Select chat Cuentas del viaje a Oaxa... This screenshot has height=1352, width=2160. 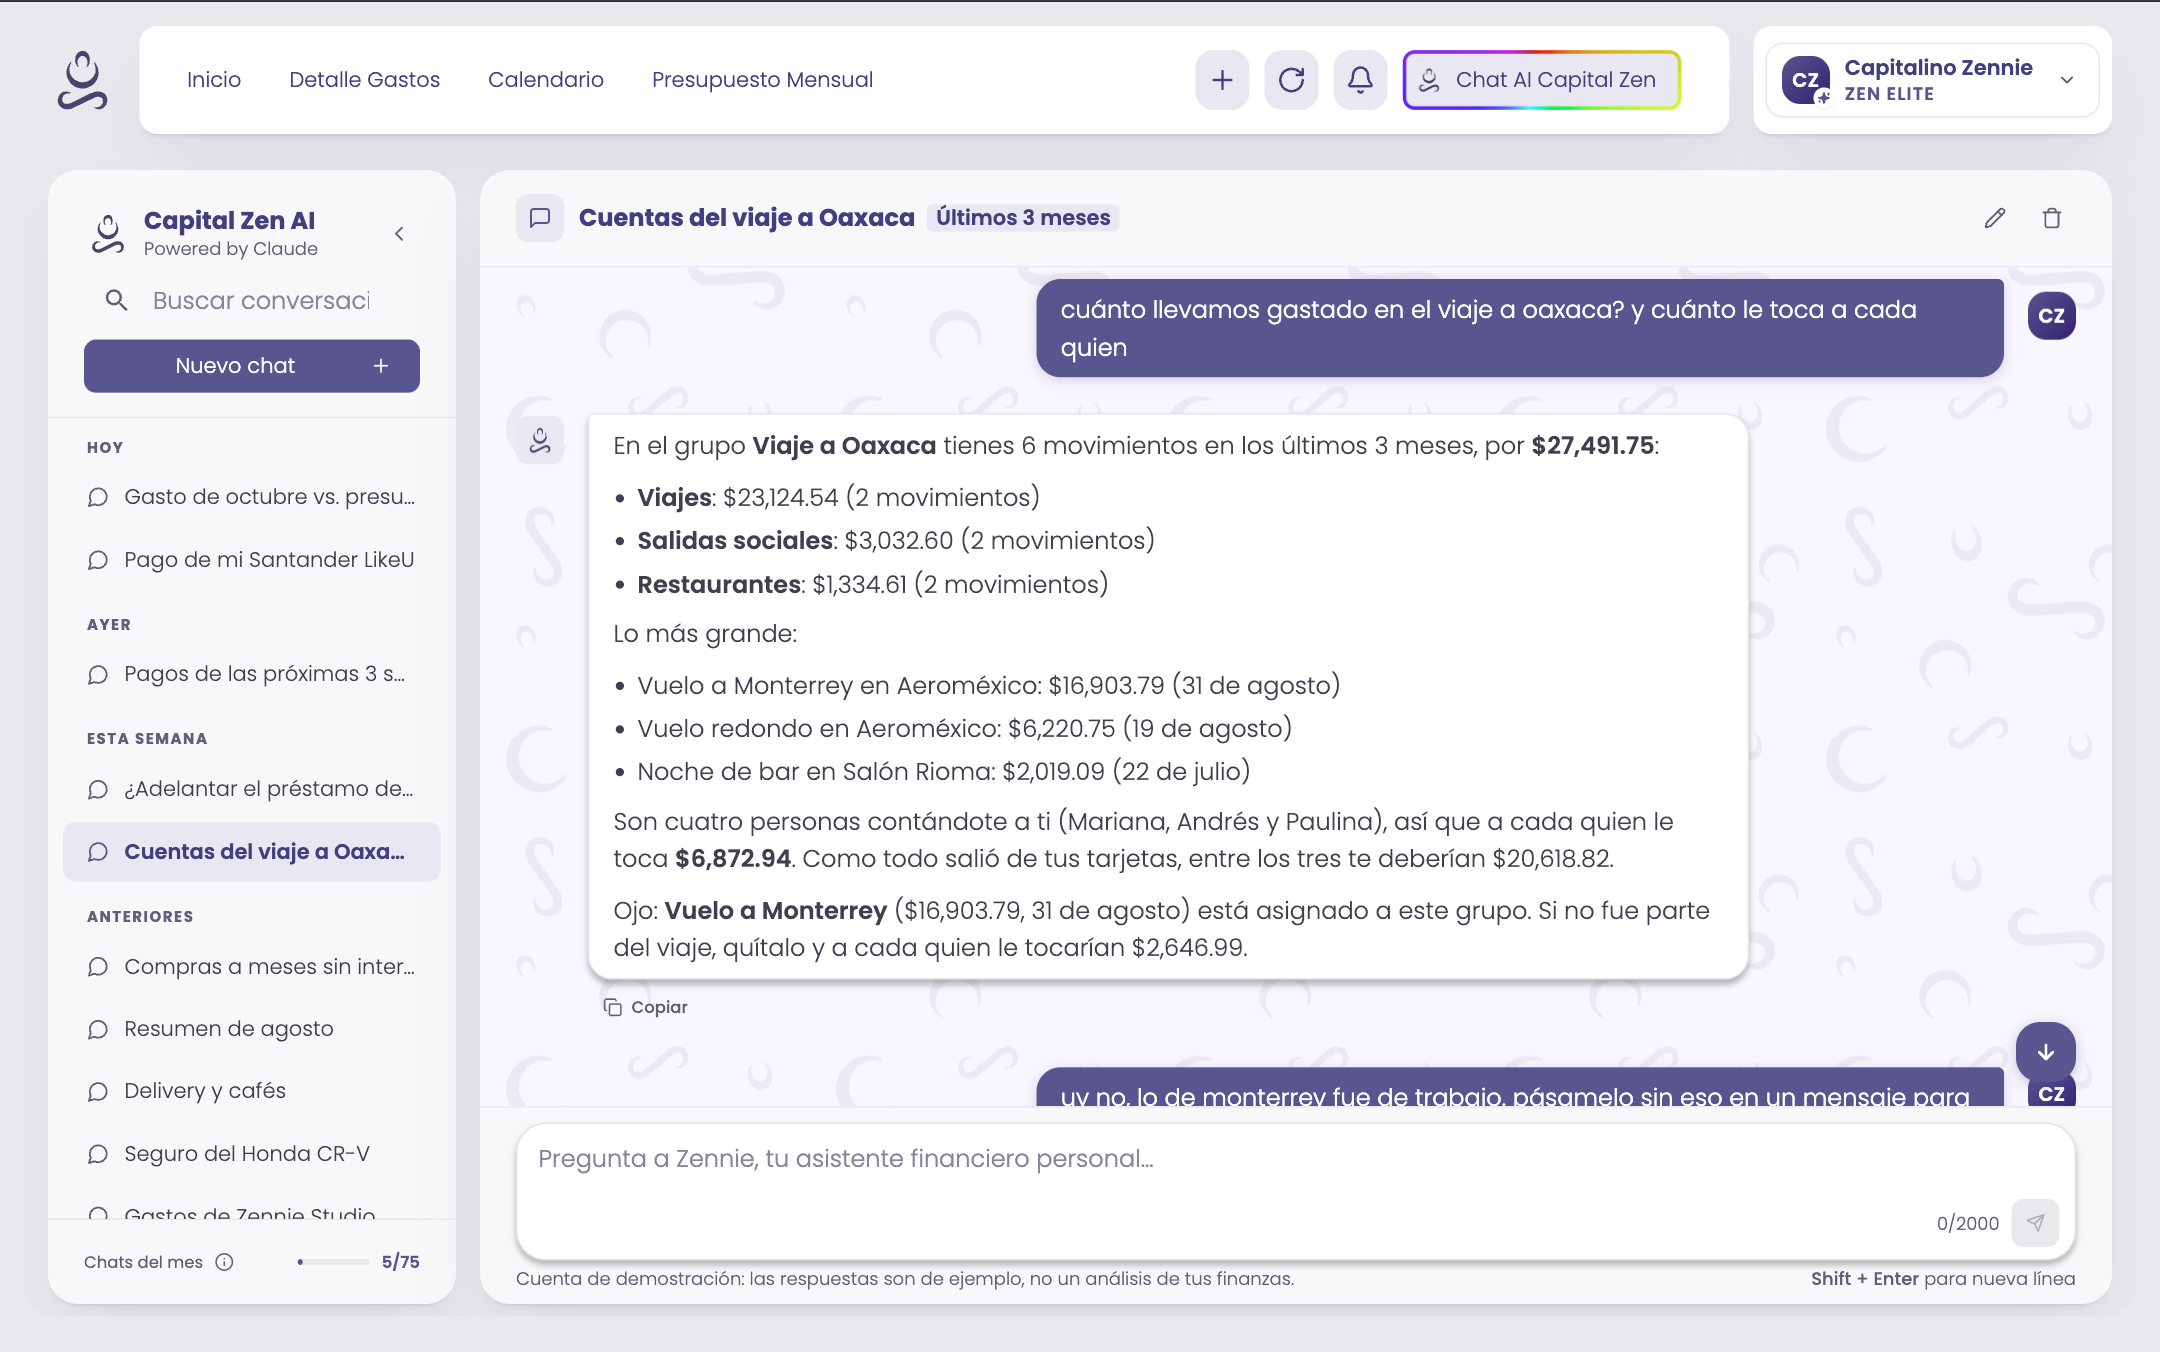click(x=252, y=852)
